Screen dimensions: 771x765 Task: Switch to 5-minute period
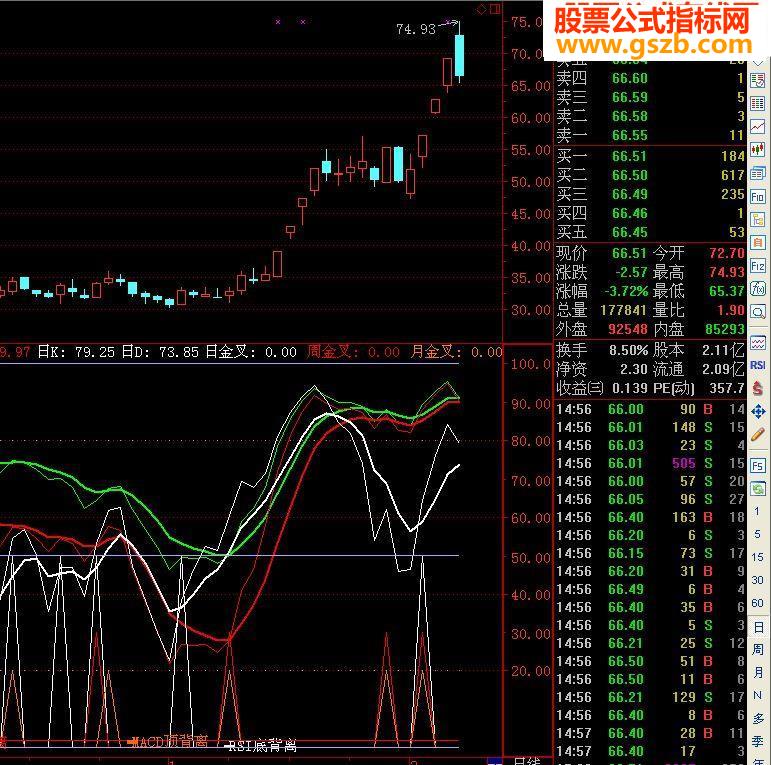(x=757, y=534)
